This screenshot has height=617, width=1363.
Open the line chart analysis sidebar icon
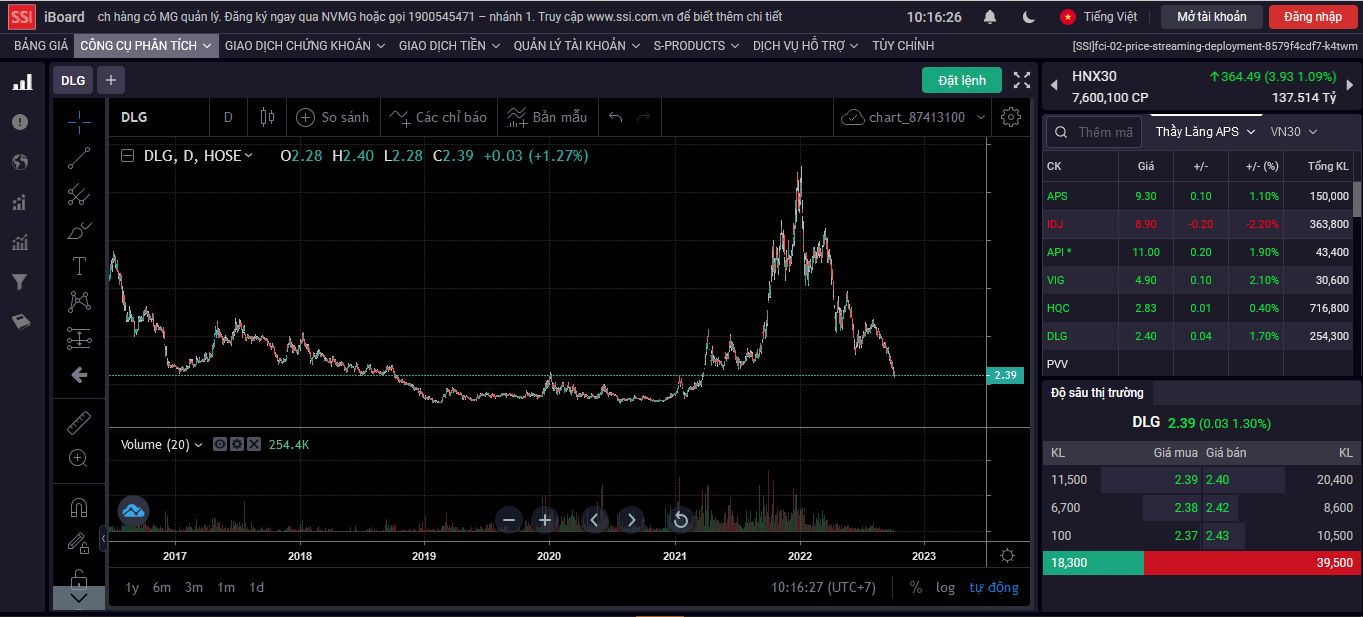[x=20, y=242]
